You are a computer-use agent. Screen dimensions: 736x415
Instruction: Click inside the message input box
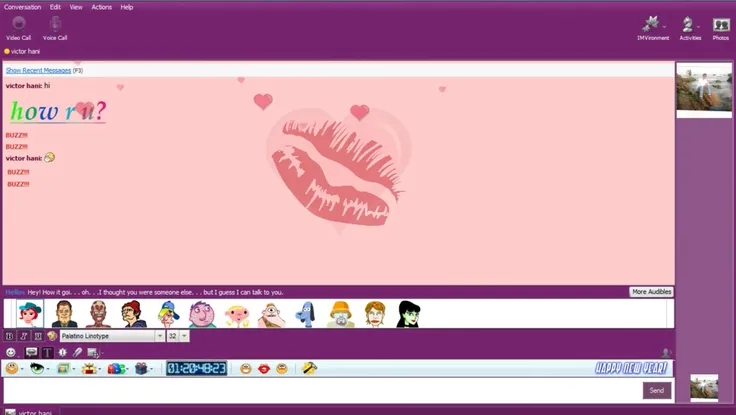click(x=323, y=390)
